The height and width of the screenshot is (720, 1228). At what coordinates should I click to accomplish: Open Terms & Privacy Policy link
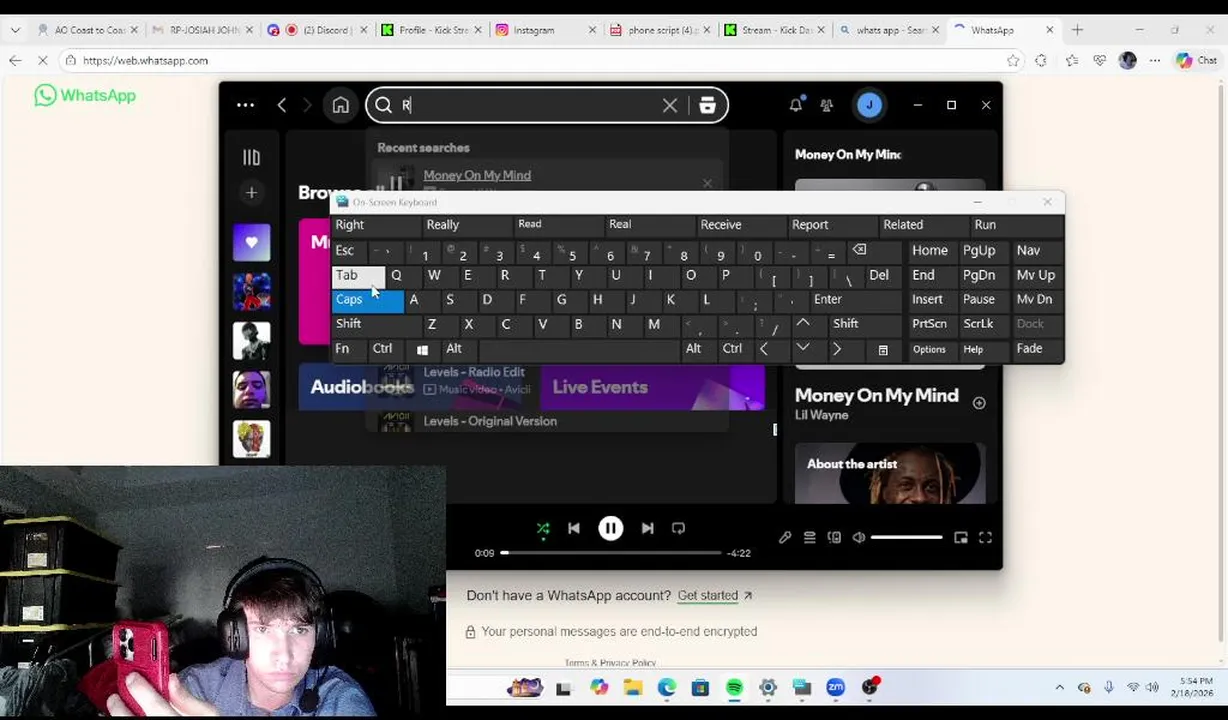point(610,663)
